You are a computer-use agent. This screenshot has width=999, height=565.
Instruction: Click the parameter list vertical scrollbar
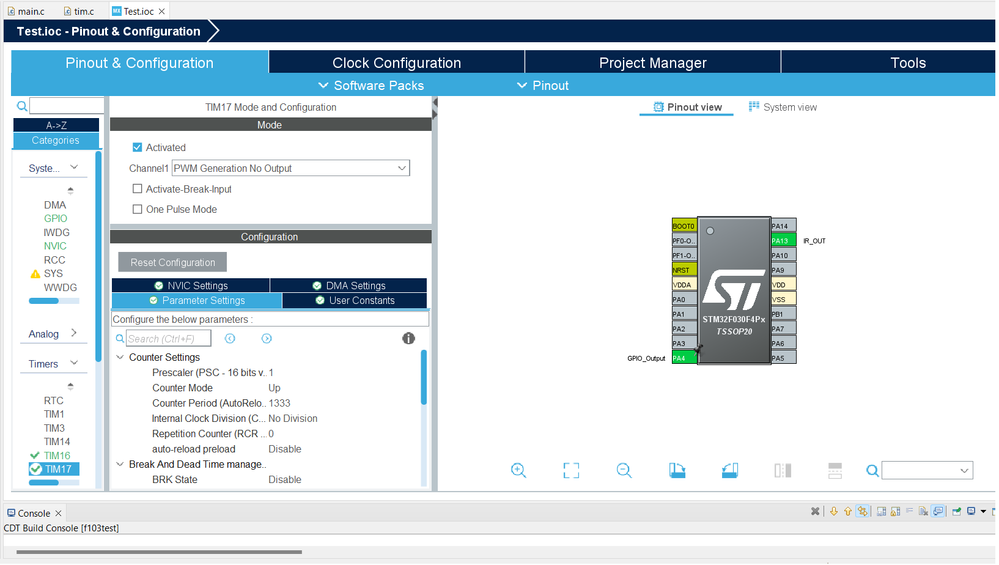pos(424,377)
